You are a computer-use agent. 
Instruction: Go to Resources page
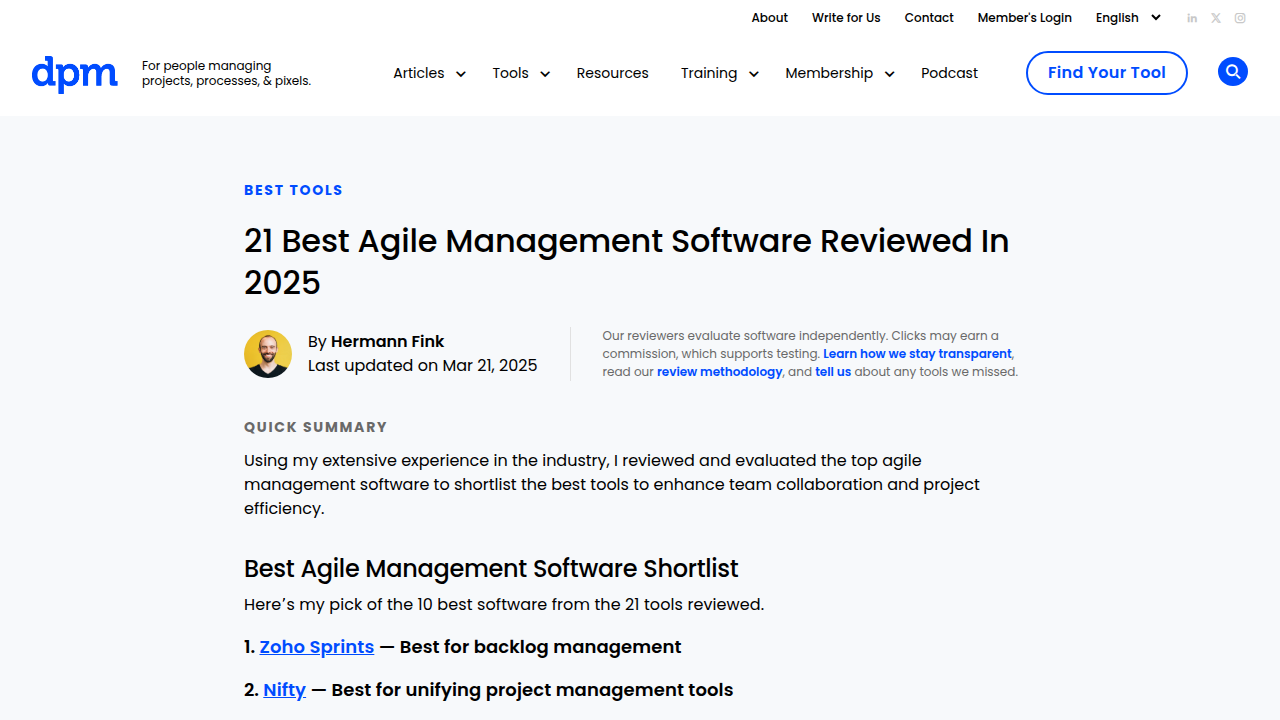coord(612,73)
